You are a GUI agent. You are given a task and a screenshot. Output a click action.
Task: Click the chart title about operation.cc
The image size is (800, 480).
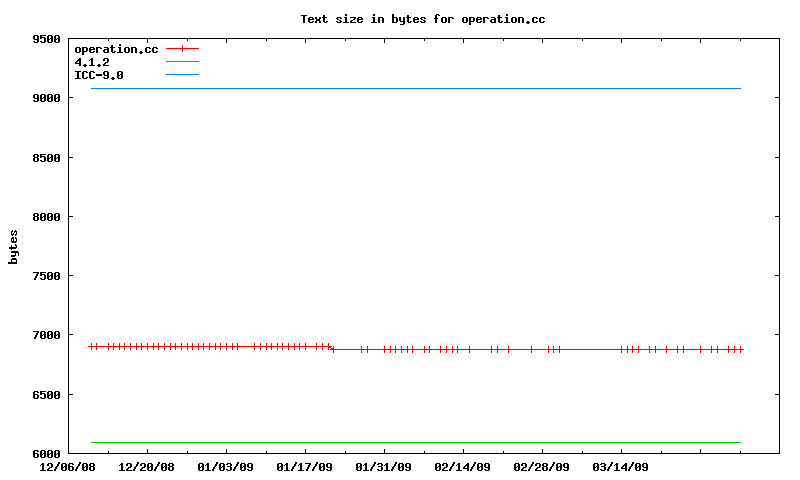(422, 19)
